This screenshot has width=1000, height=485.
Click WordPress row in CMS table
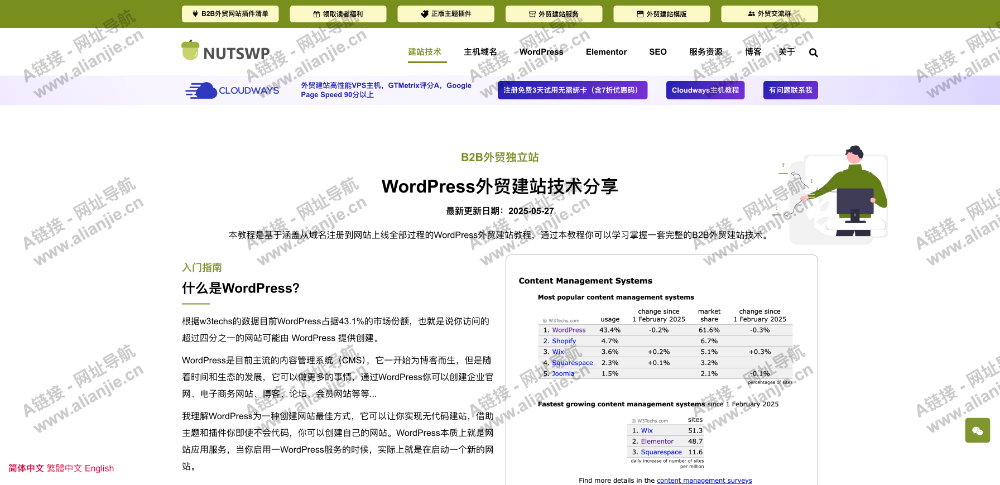tap(666, 330)
